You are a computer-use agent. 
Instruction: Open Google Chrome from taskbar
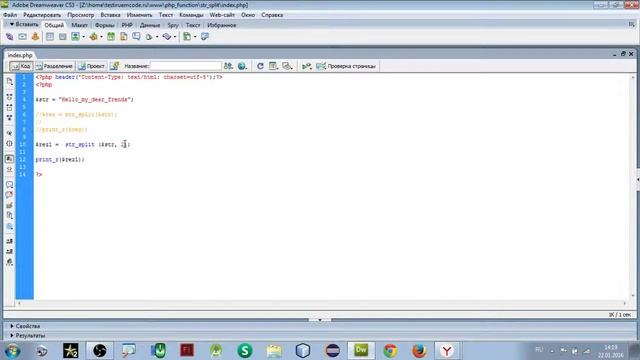pyautogui.click(x=390, y=351)
